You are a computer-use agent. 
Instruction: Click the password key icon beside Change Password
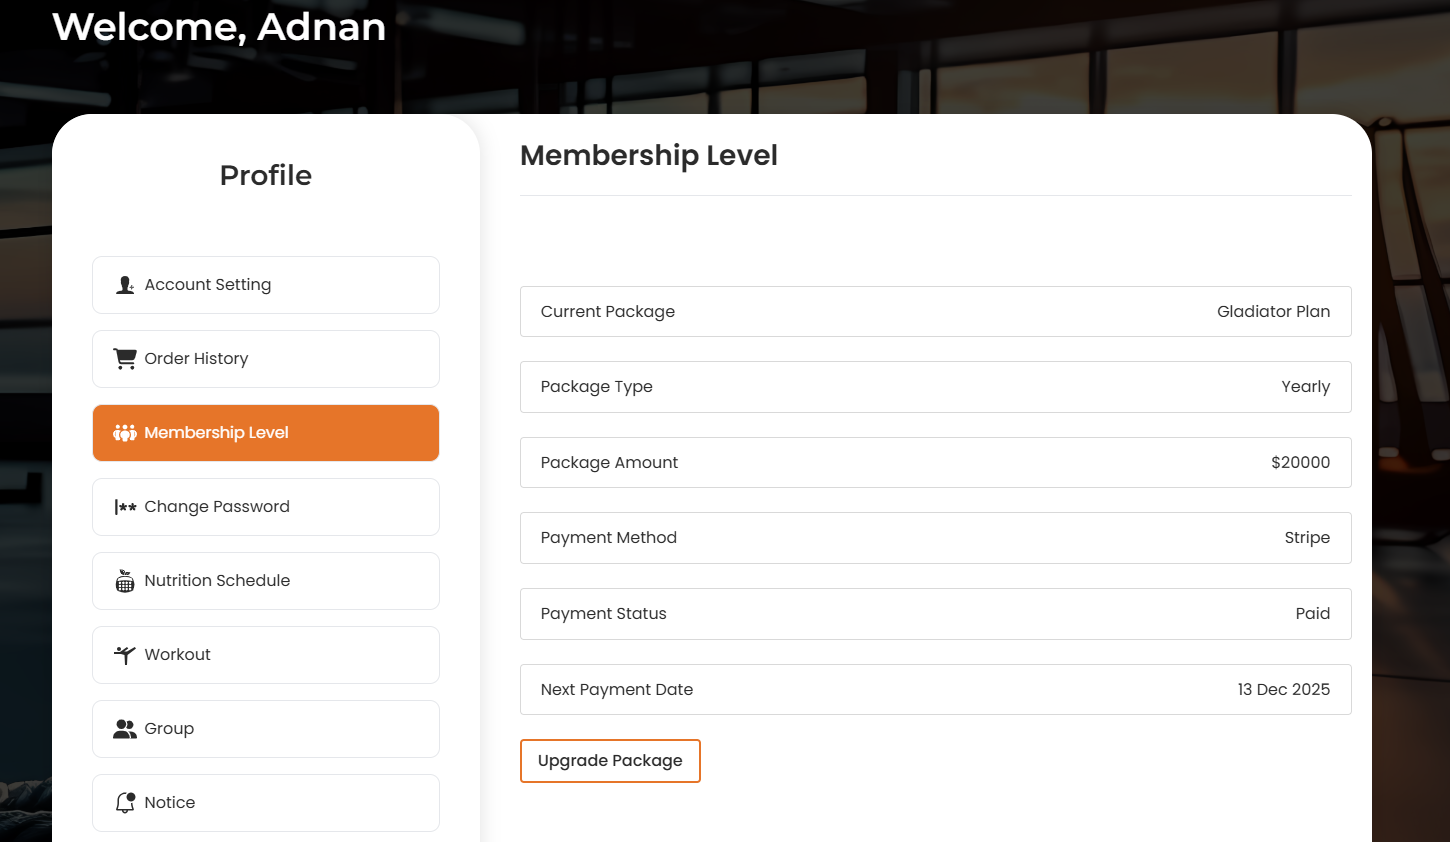click(x=124, y=506)
